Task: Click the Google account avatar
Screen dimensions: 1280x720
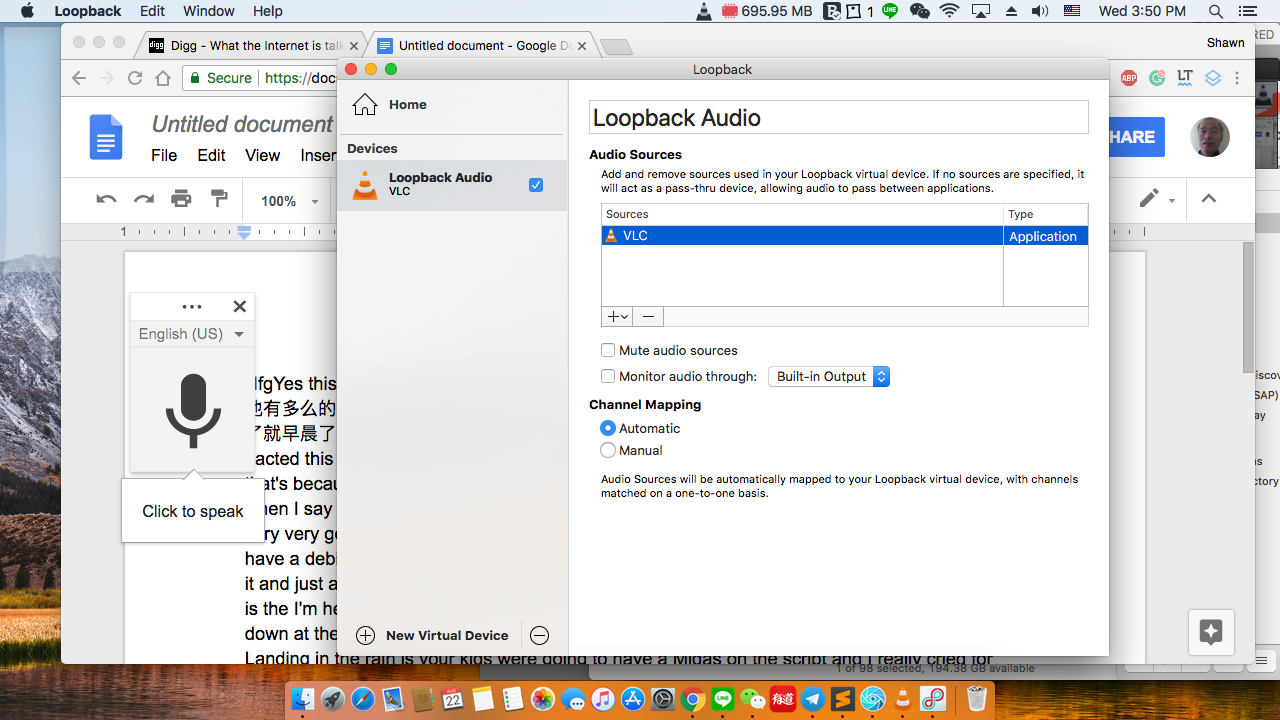Action: pyautogui.click(x=1210, y=137)
